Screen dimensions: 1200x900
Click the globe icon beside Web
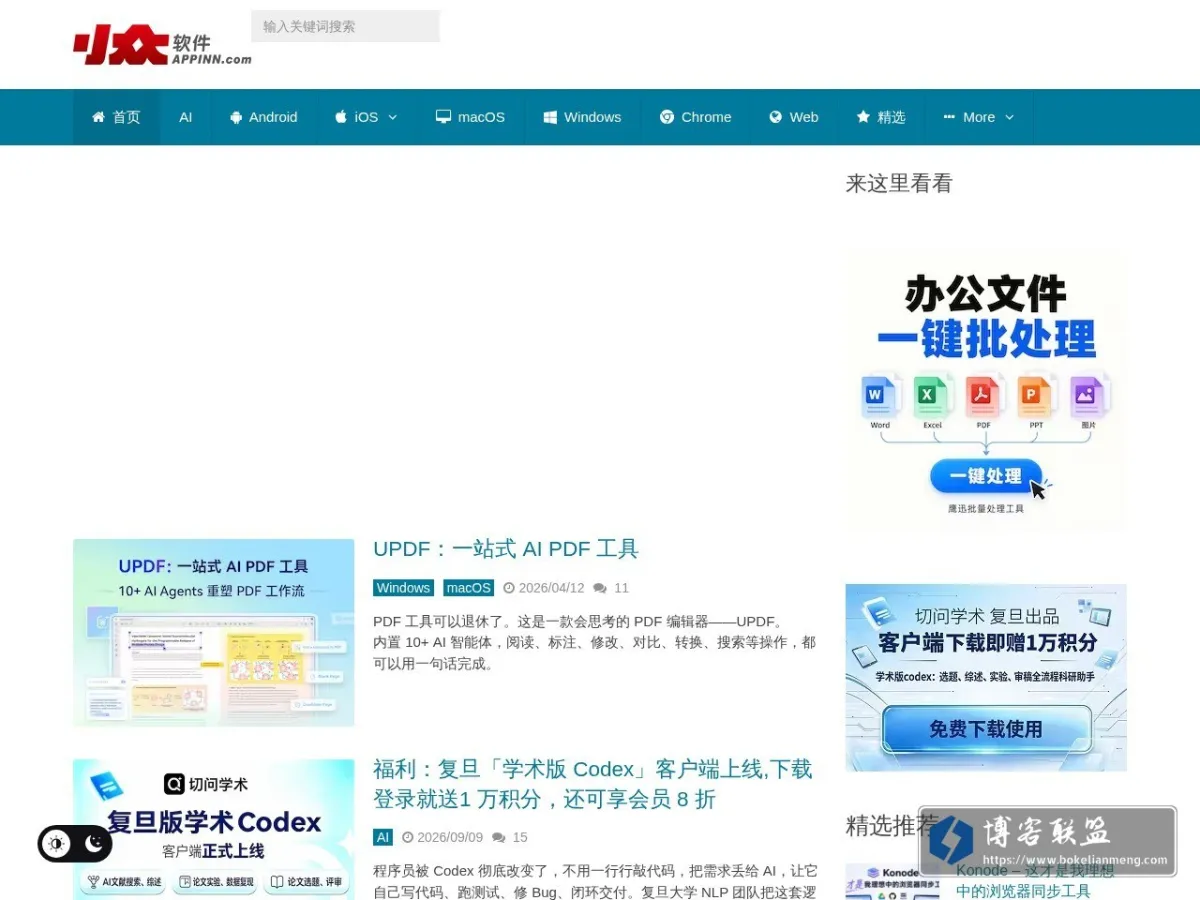click(775, 117)
